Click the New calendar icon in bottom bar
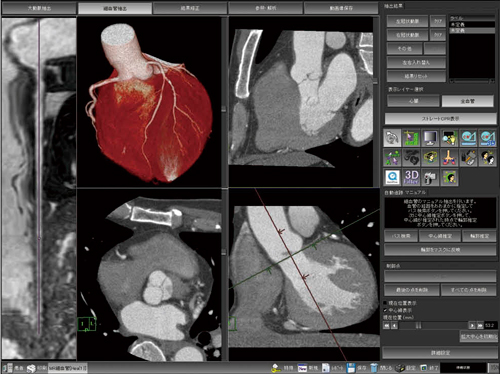 302,368
